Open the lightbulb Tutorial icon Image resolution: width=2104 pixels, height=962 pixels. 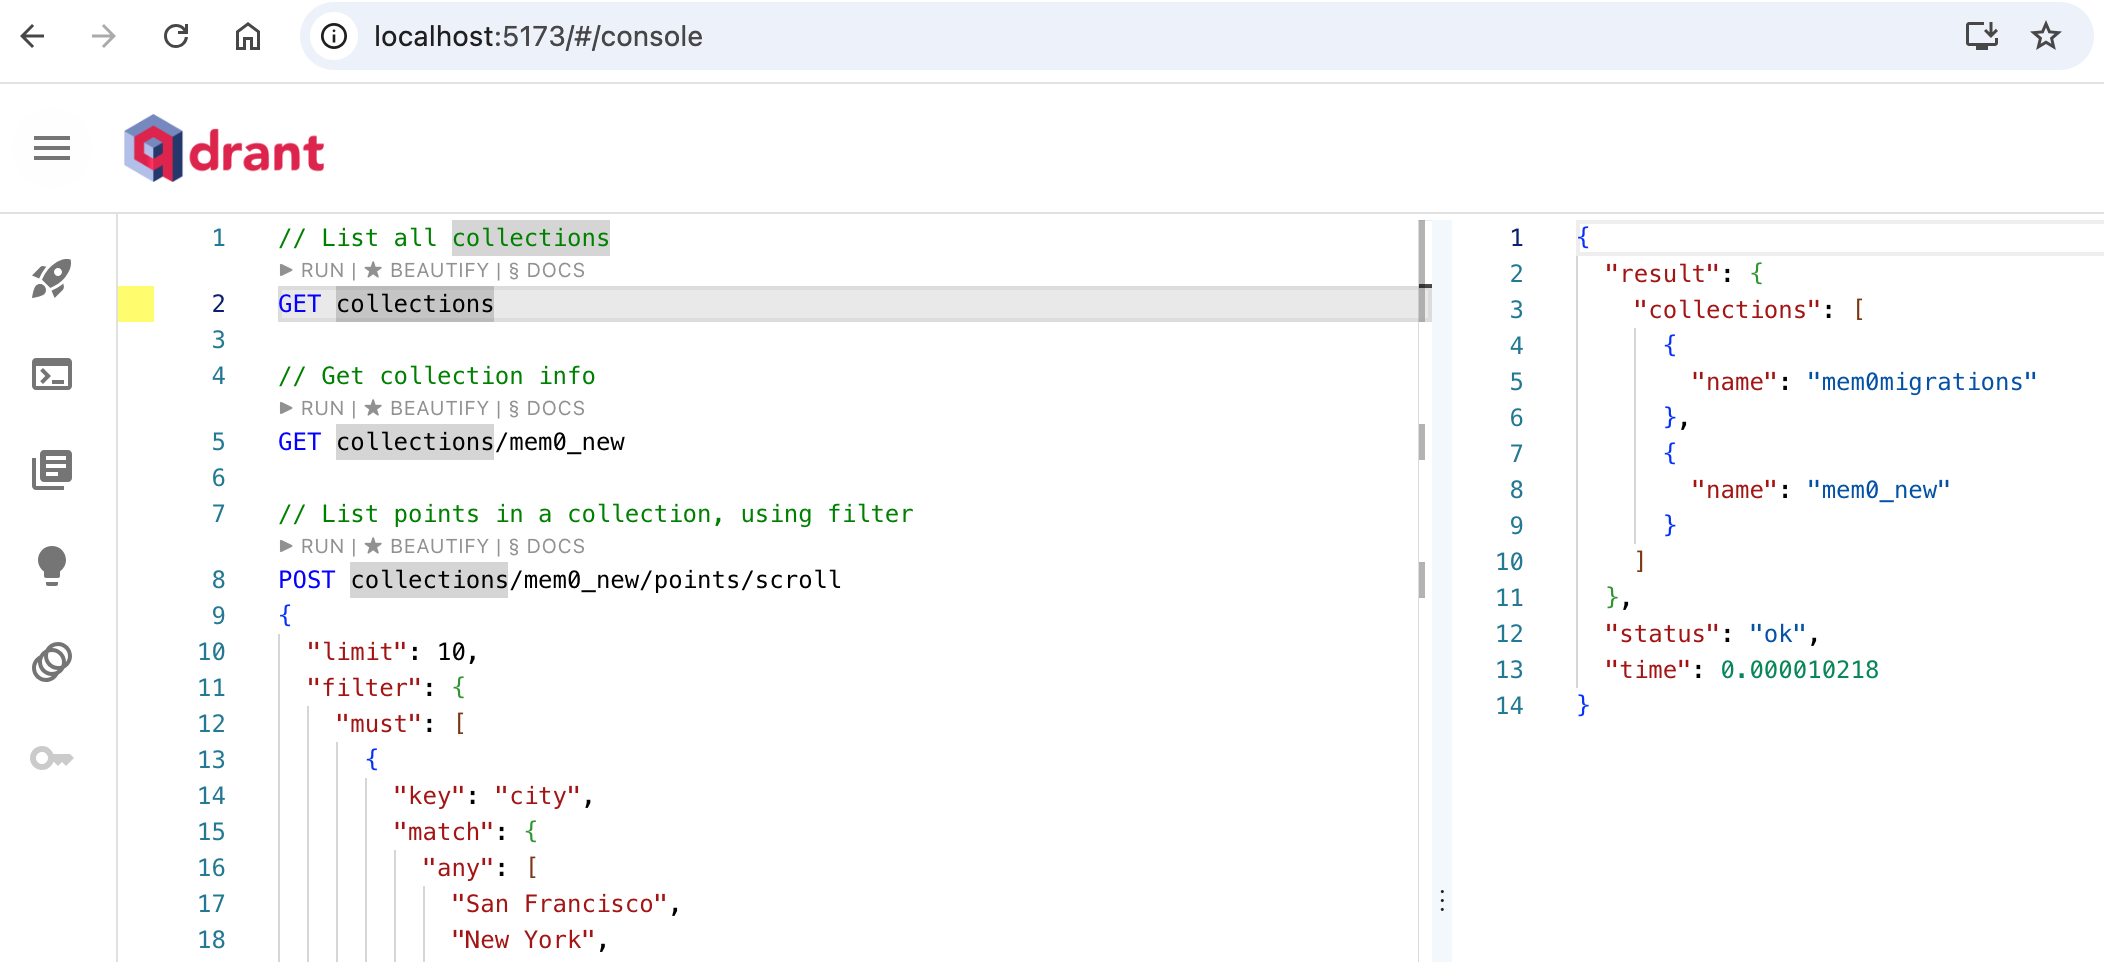click(52, 566)
